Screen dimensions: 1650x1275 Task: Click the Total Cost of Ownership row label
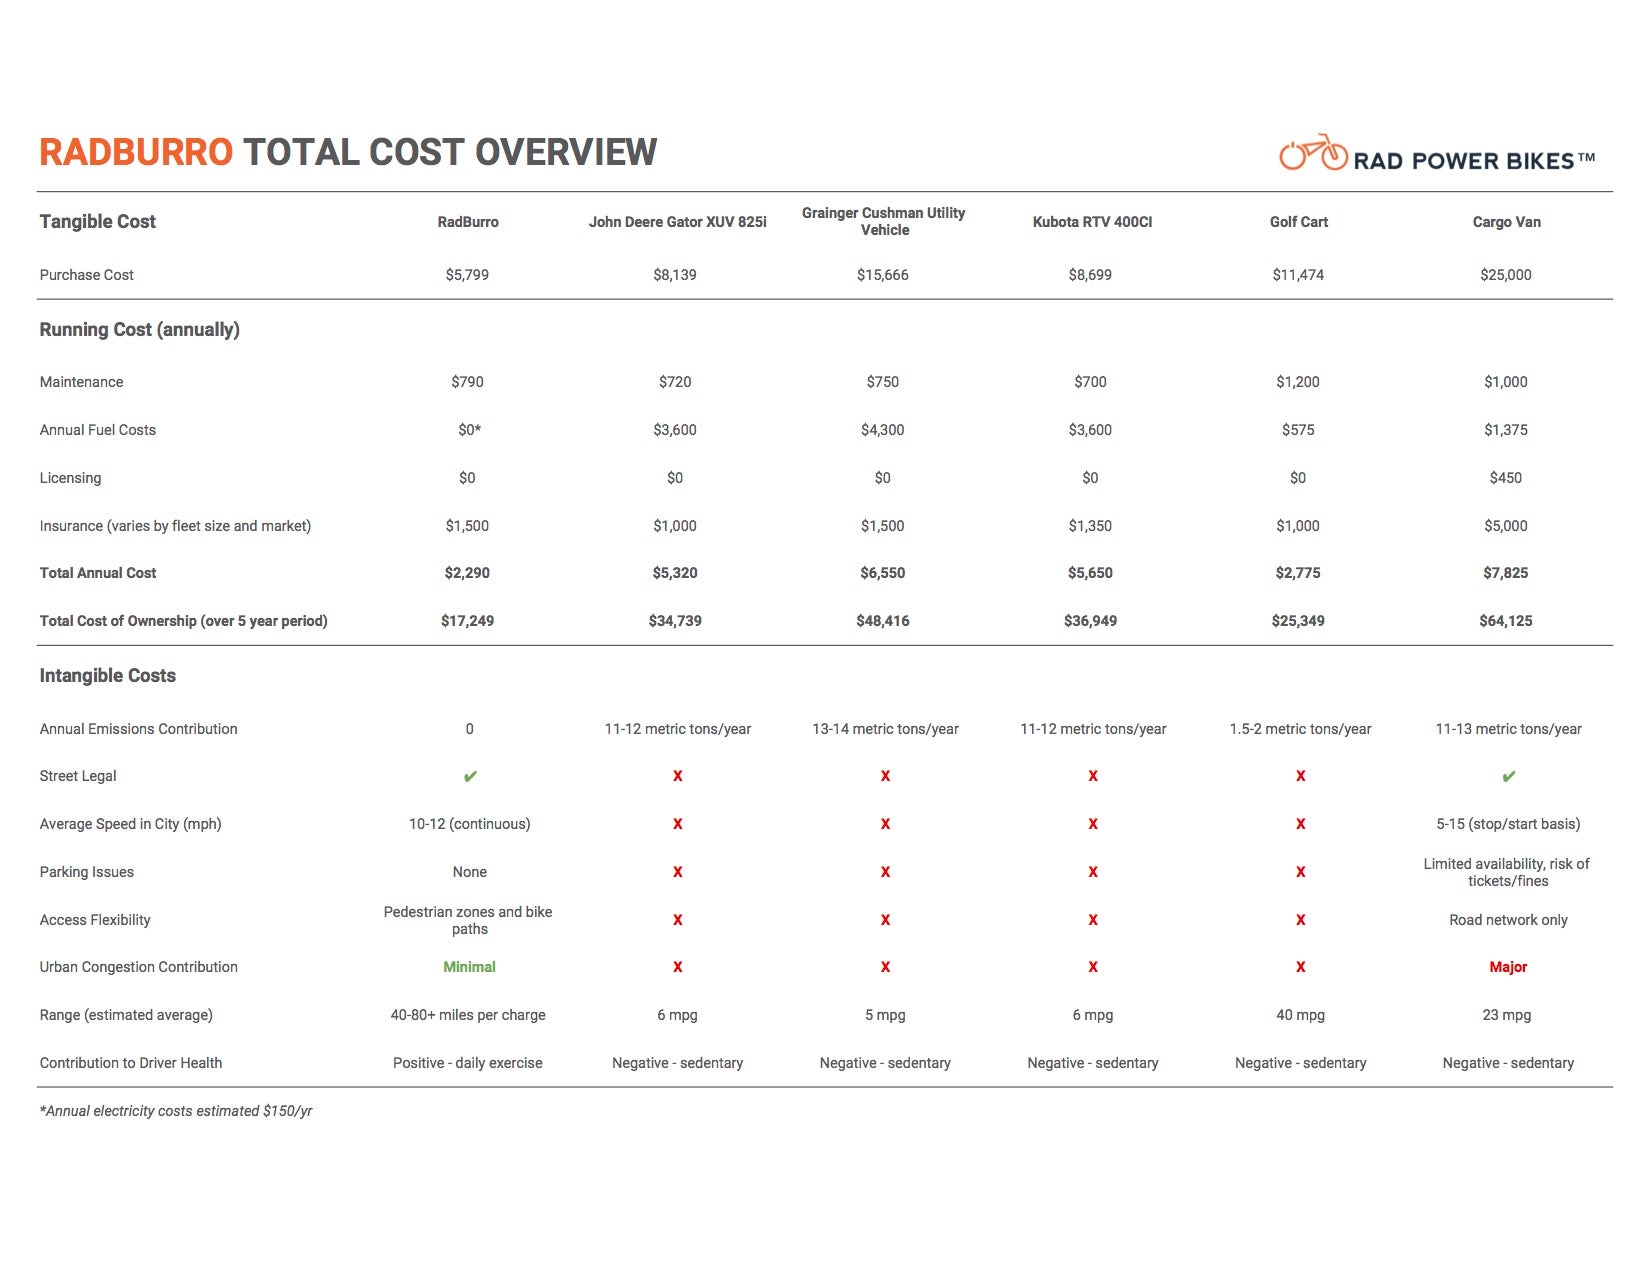[184, 621]
